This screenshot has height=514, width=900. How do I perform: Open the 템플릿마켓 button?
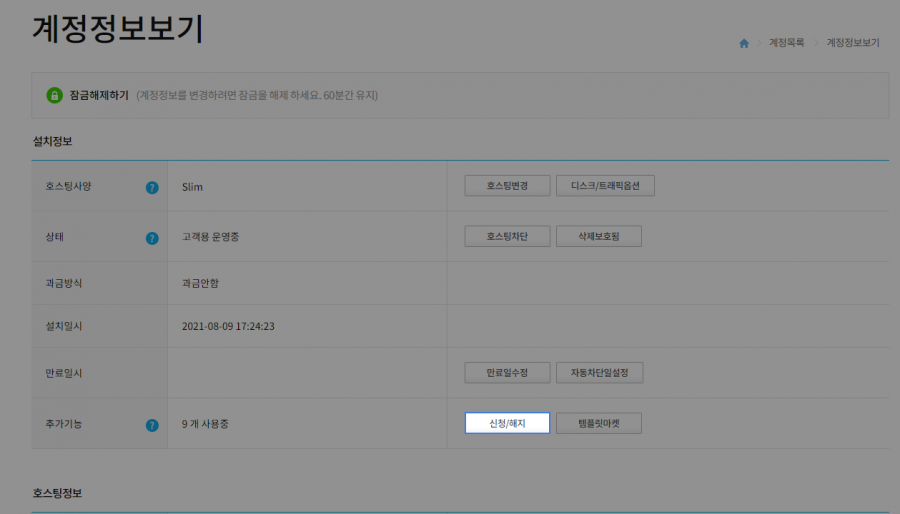tap(598, 424)
